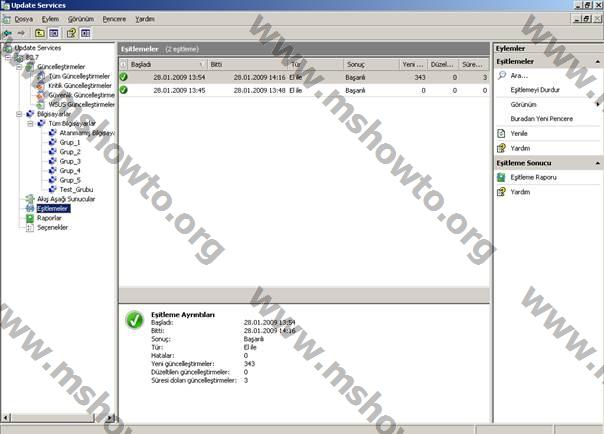Open Eşitleme Raporu action
This screenshot has height=434, width=604.
[534, 177]
